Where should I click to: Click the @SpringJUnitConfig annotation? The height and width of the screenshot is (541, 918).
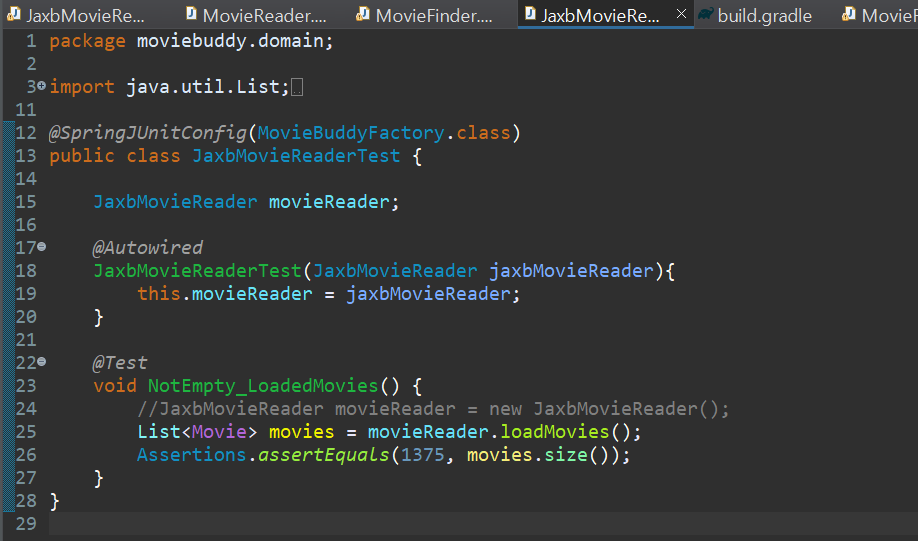(x=148, y=133)
